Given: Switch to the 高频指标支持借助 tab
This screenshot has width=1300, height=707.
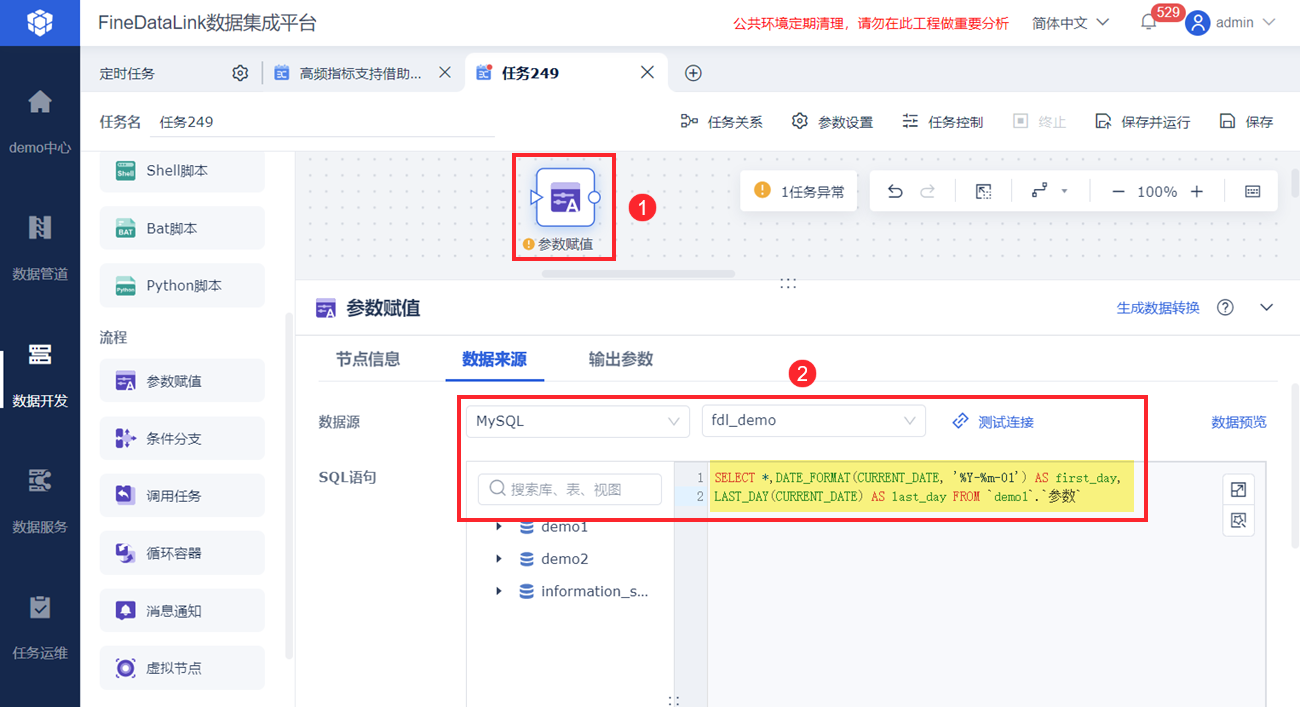Looking at the screenshot, I should tap(361, 73).
